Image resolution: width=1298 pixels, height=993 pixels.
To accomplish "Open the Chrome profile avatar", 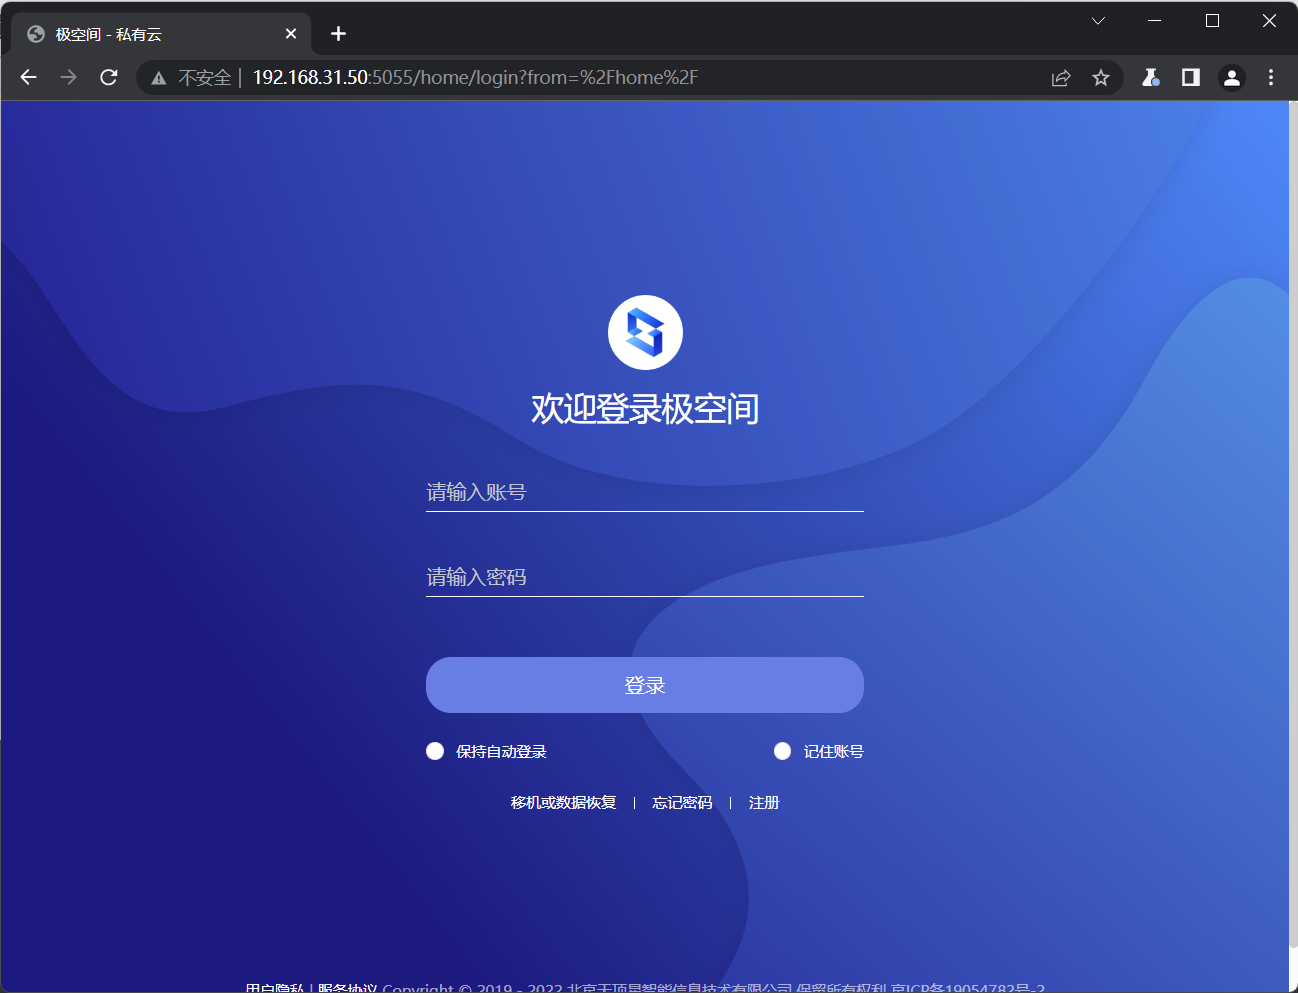I will pos(1232,77).
